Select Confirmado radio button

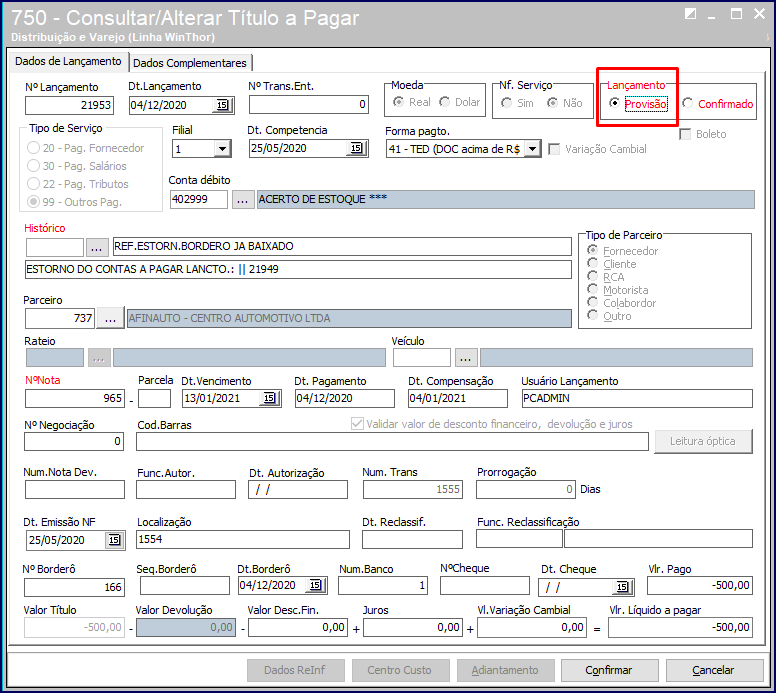[687, 103]
